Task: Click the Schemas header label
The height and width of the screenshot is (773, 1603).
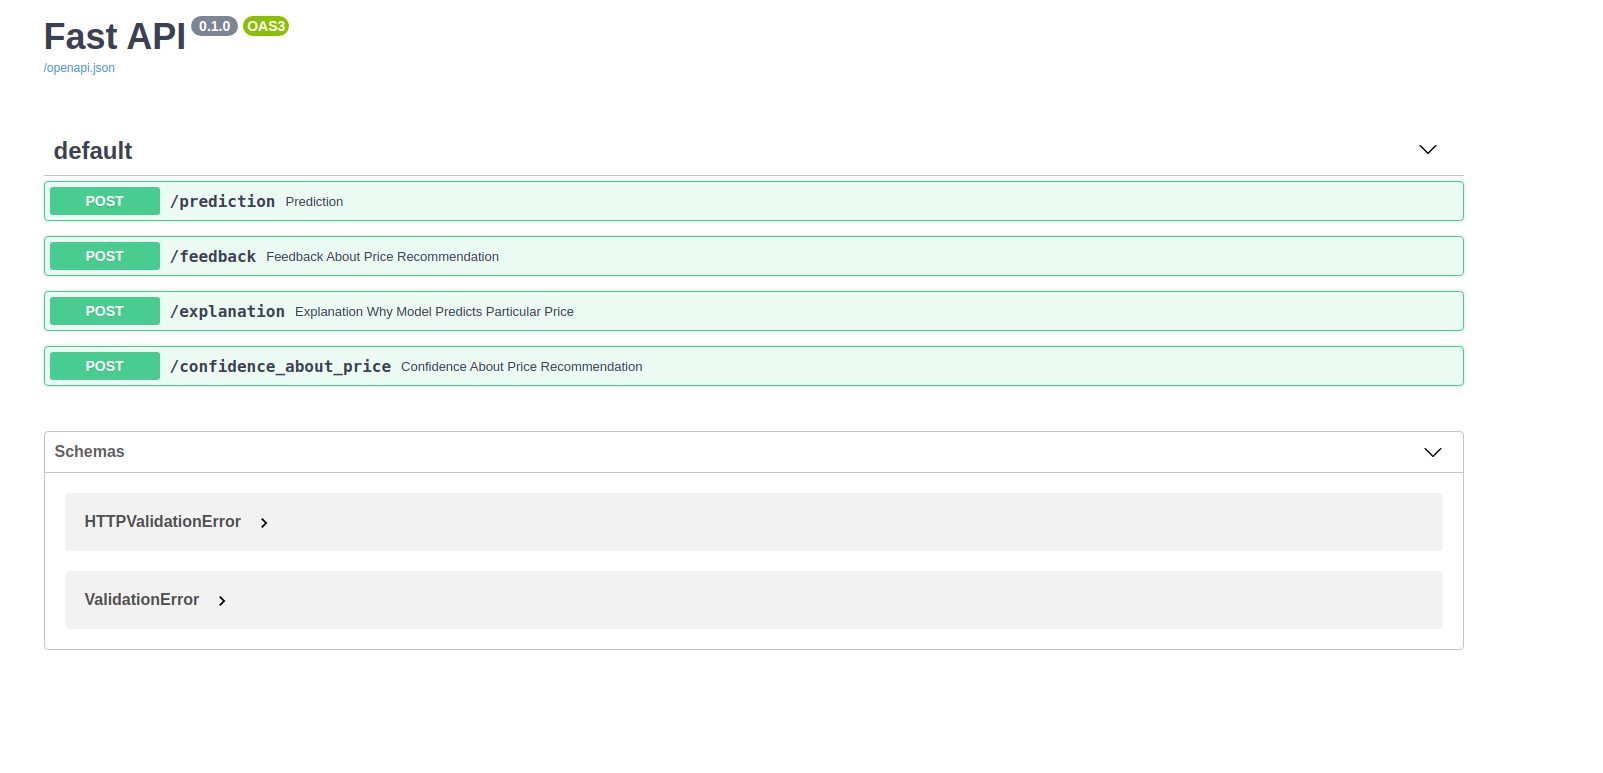Action: (89, 452)
